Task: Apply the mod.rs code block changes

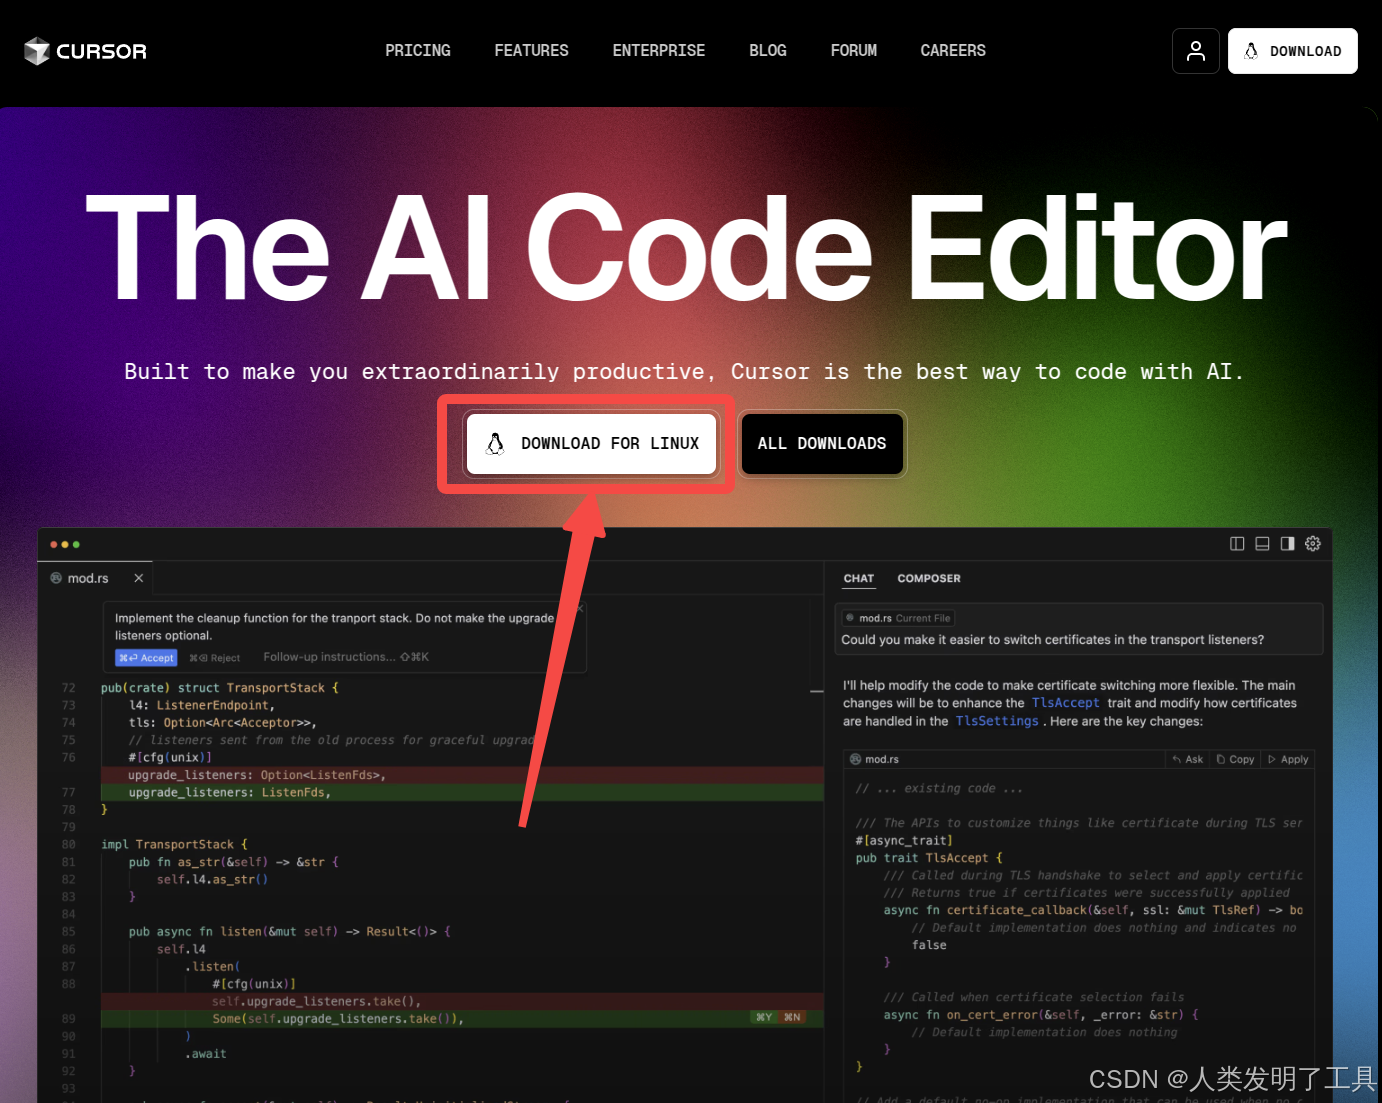Action: (1288, 760)
